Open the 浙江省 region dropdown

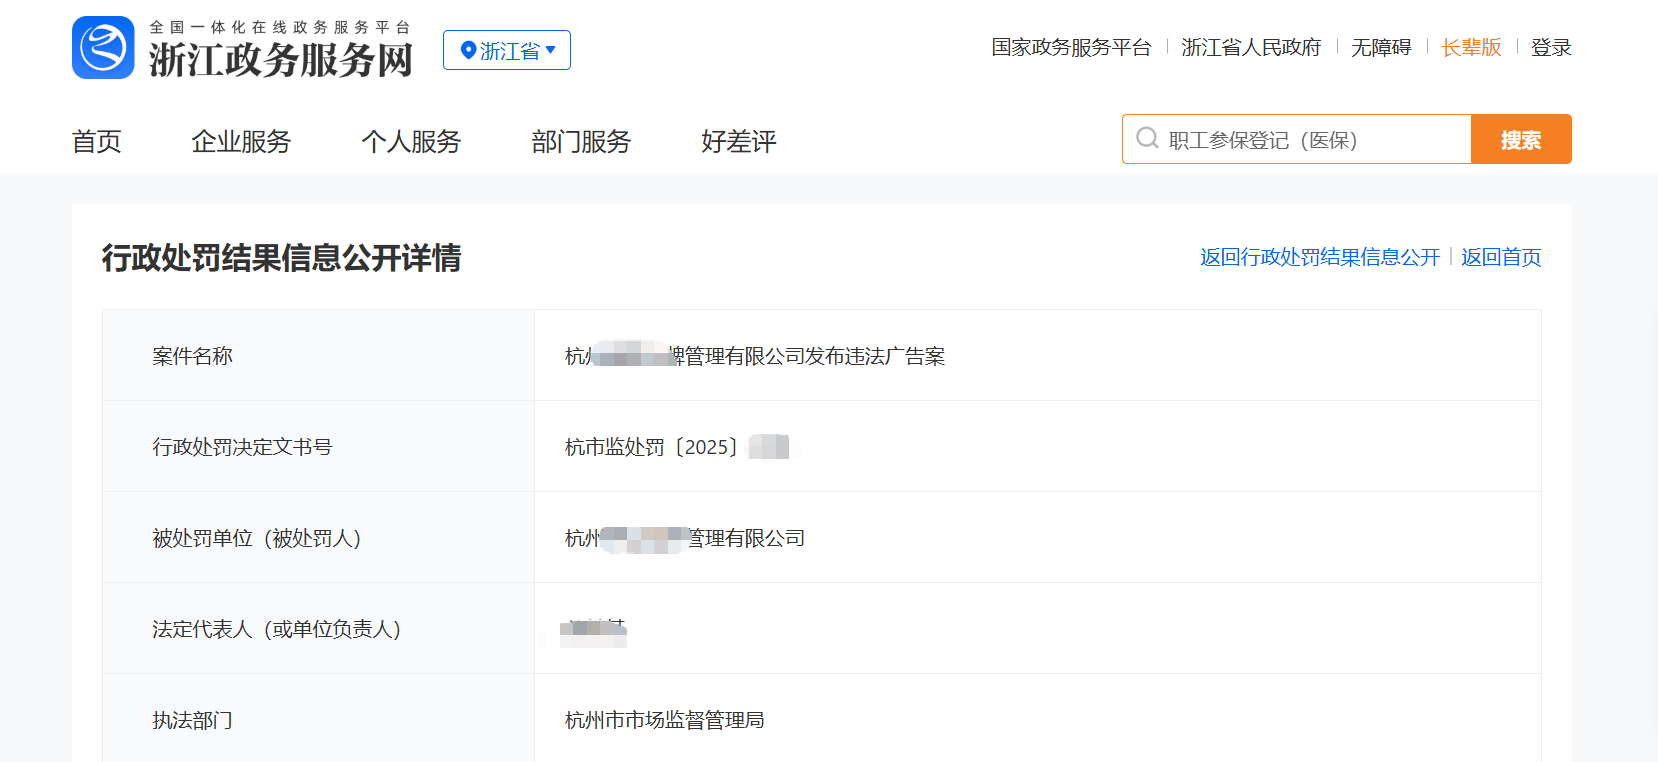pos(507,50)
